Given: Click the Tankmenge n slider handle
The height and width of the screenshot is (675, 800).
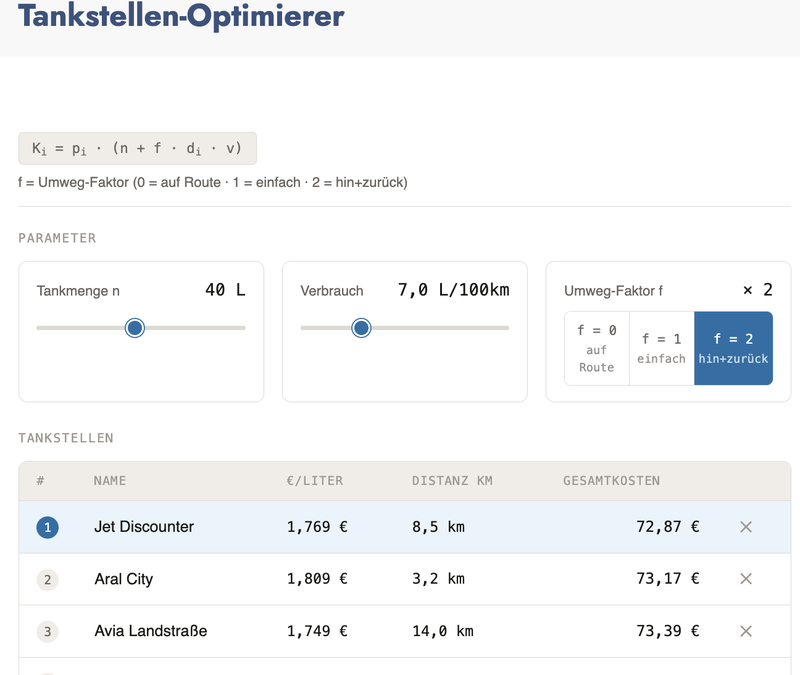Looking at the screenshot, I should pyautogui.click(x=135, y=328).
